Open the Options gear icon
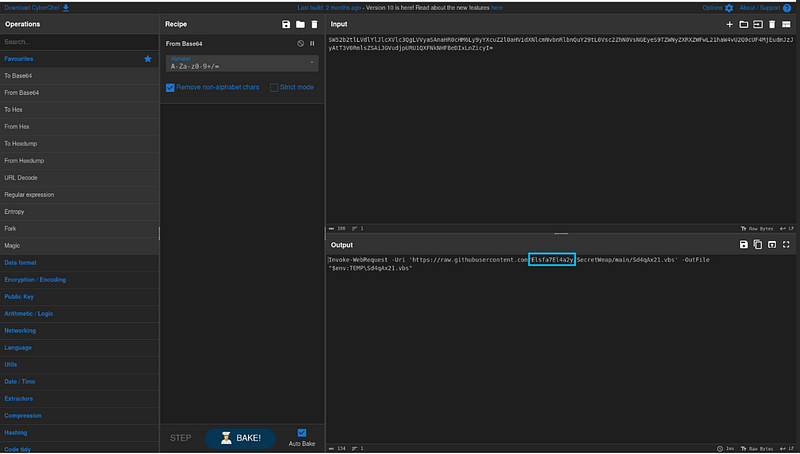This screenshot has height=454, width=800. point(729,8)
